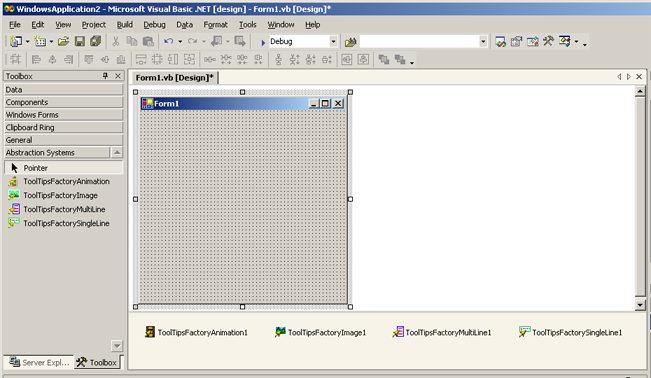Click the Send to Back icon
The width and height of the screenshot is (651, 378).
[x=400, y=60]
